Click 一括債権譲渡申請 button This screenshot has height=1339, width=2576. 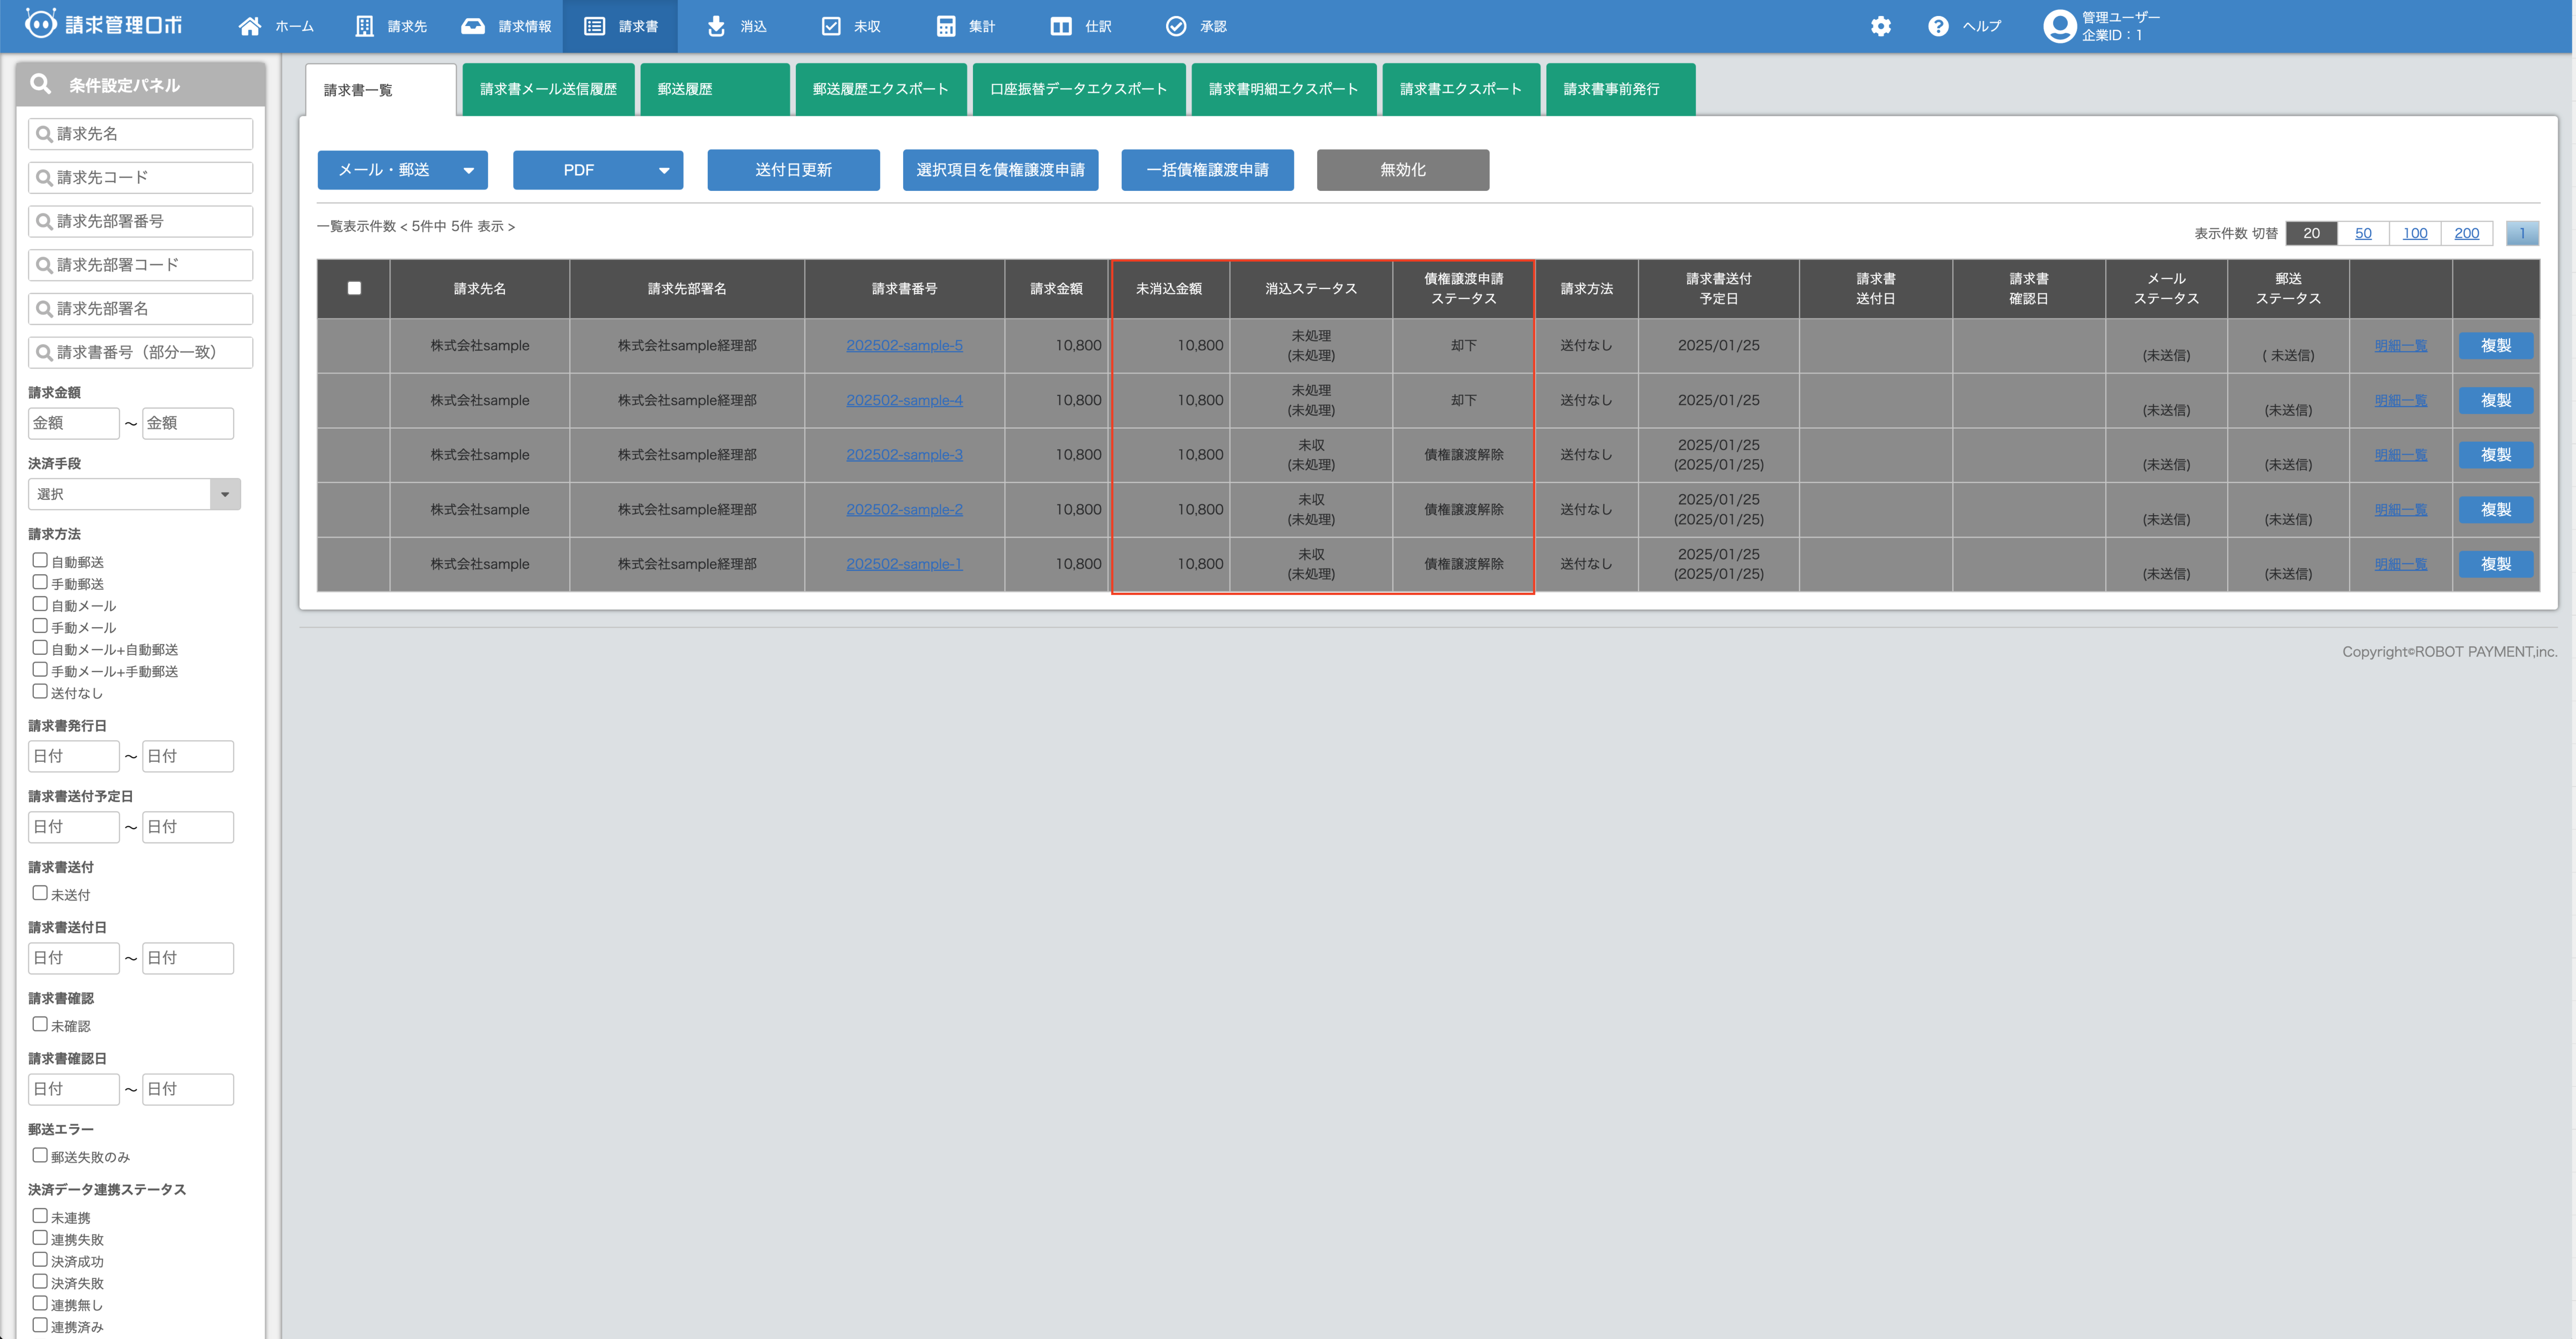[x=1207, y=170]
